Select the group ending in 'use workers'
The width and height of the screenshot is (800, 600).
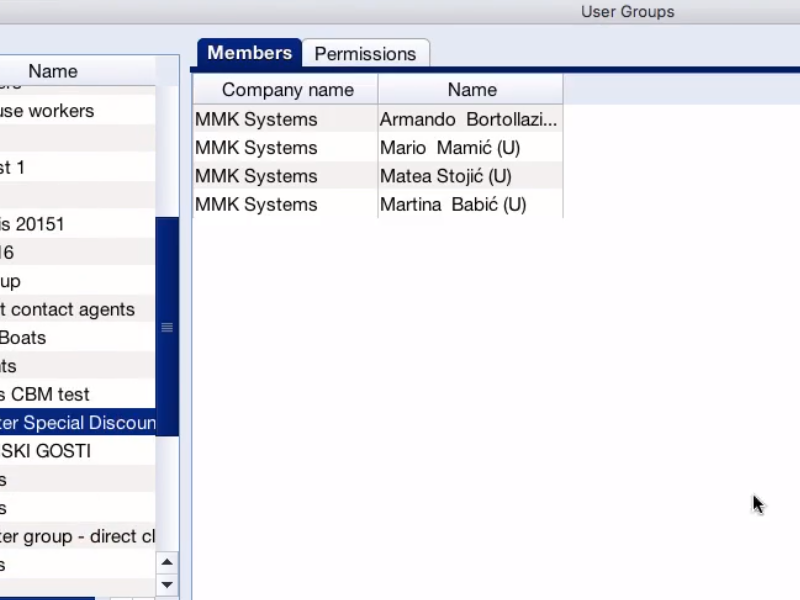pyautogui.click(x=47, y=111)
